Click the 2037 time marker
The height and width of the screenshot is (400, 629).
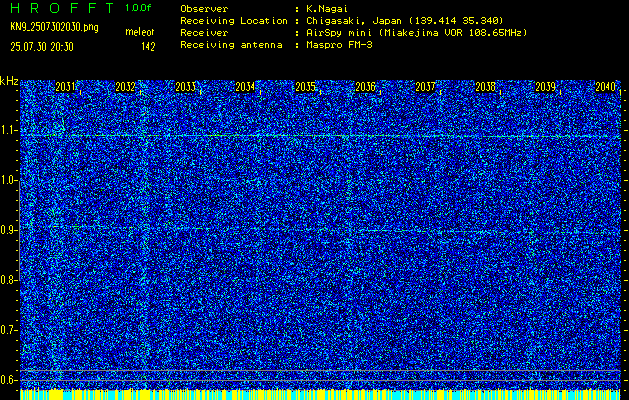coord(425,87)
